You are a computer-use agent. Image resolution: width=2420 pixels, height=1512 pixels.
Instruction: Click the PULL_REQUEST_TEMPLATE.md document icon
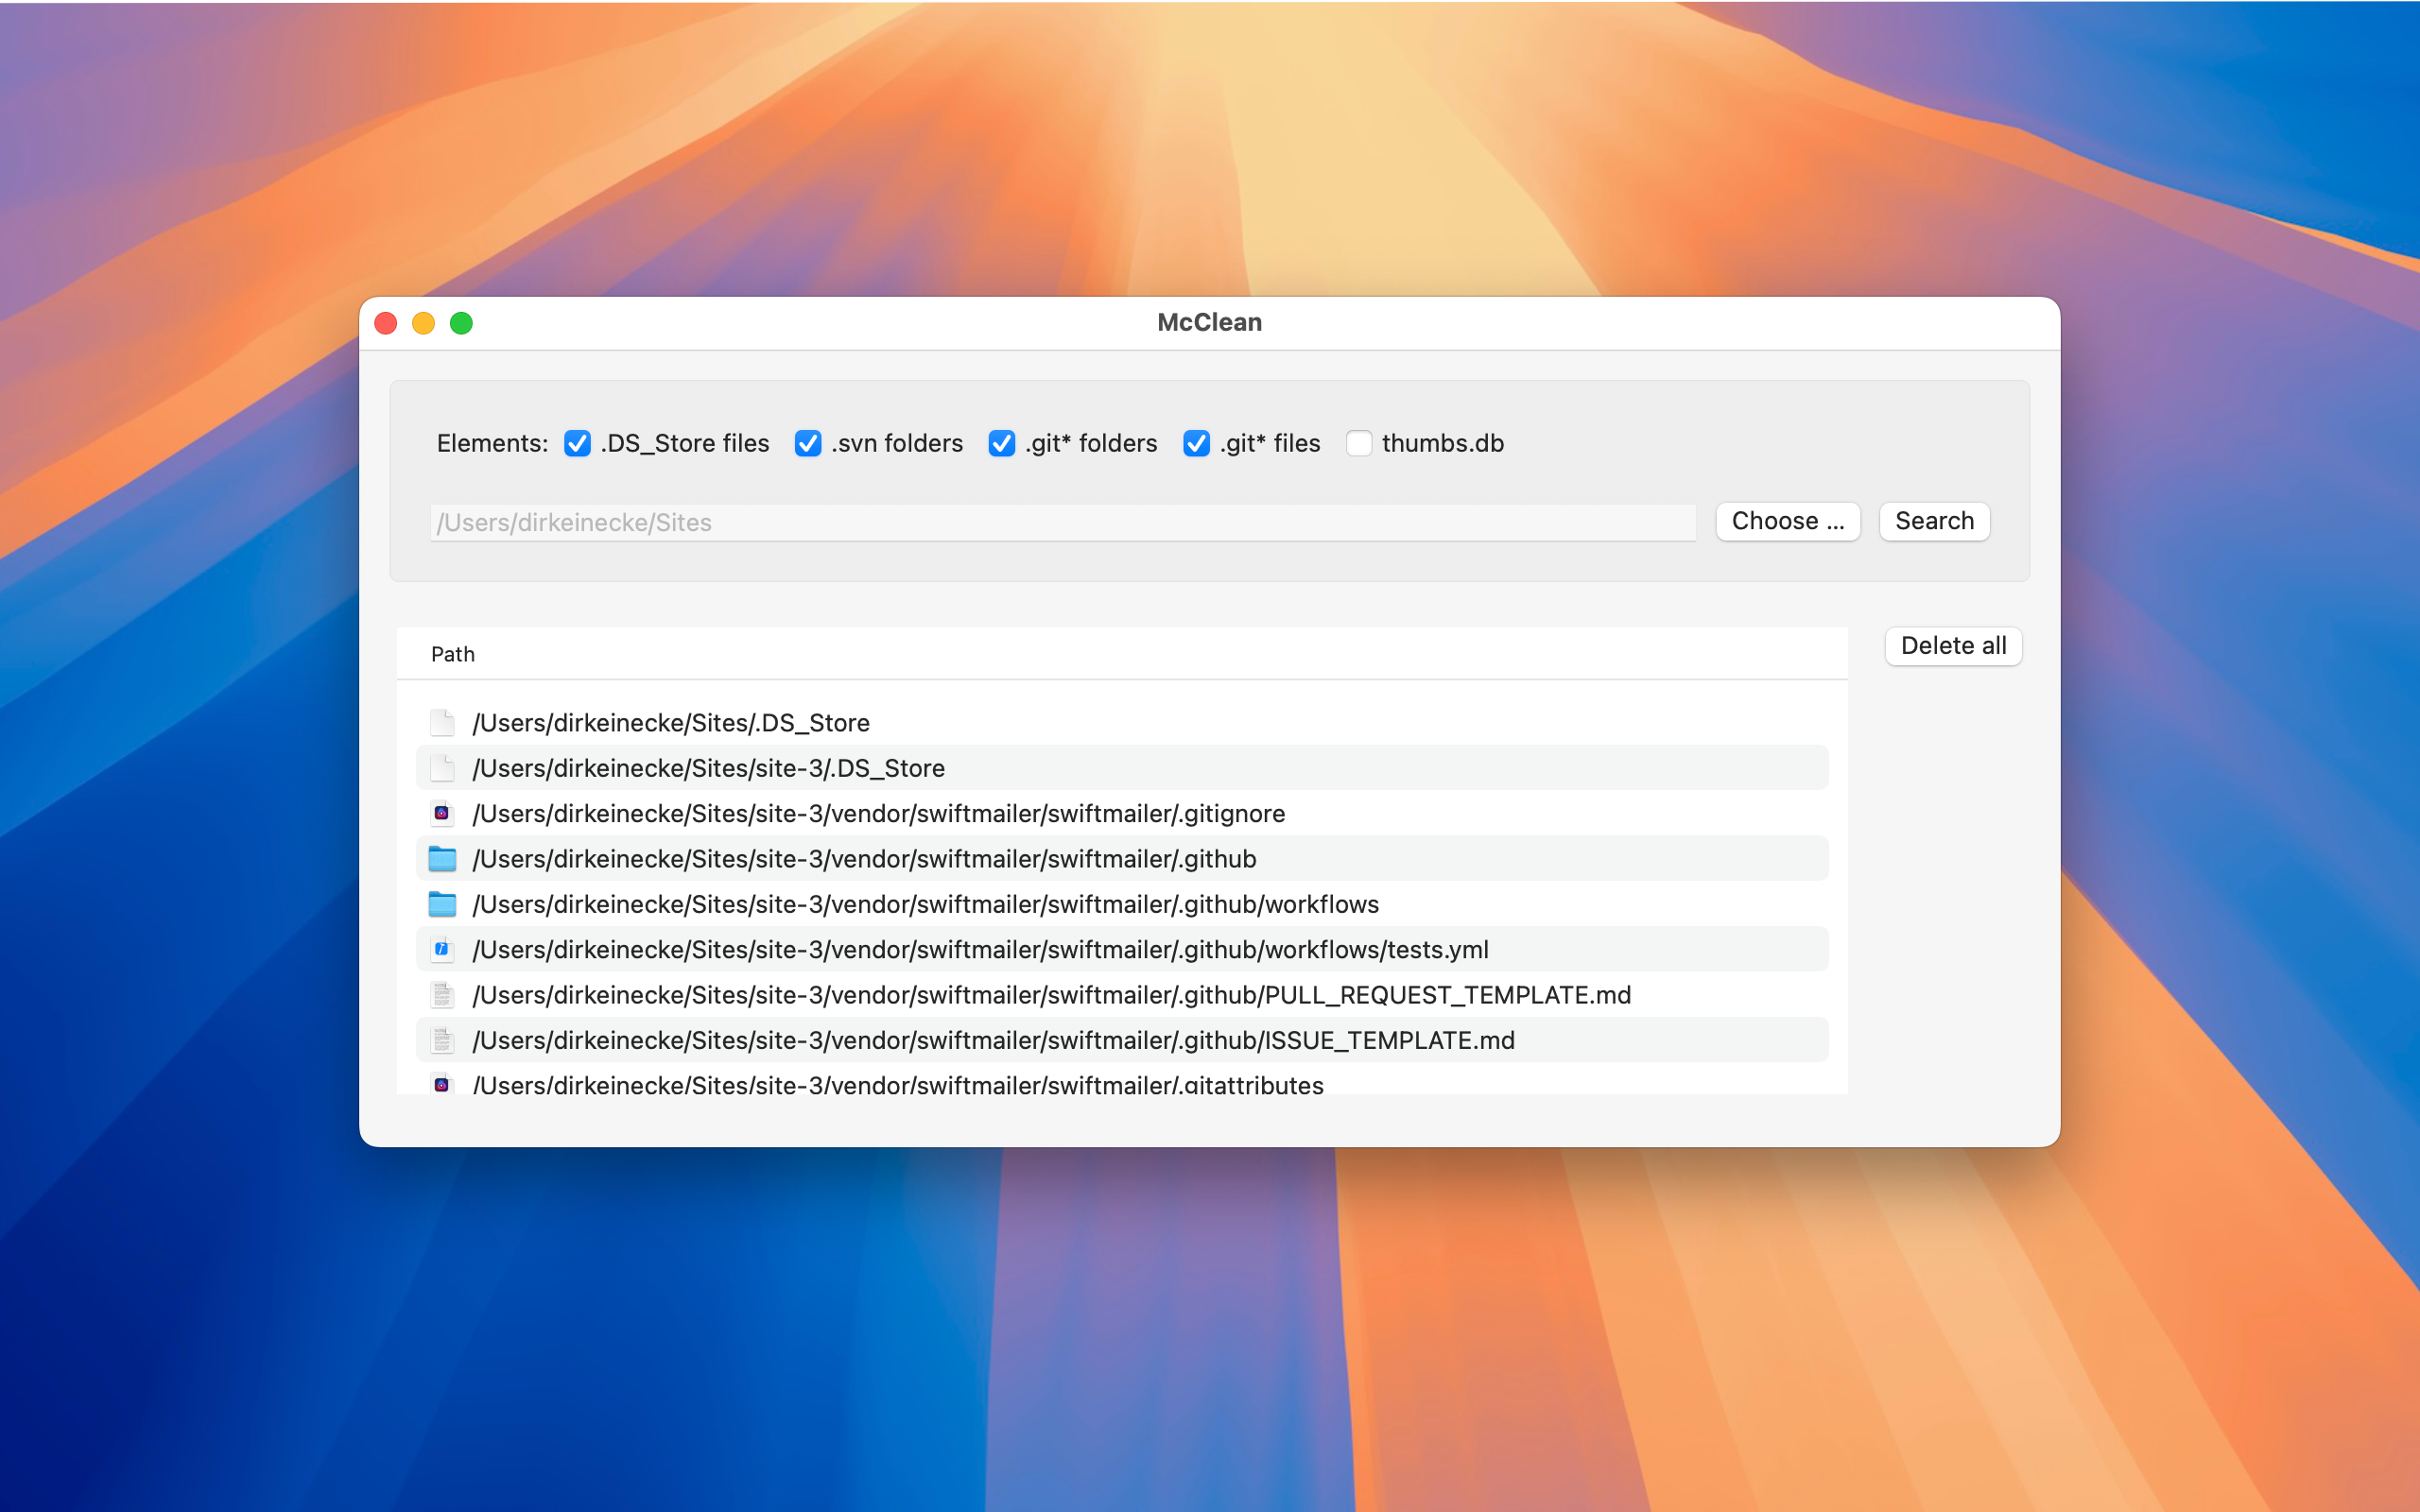click(x=442, y=995)
